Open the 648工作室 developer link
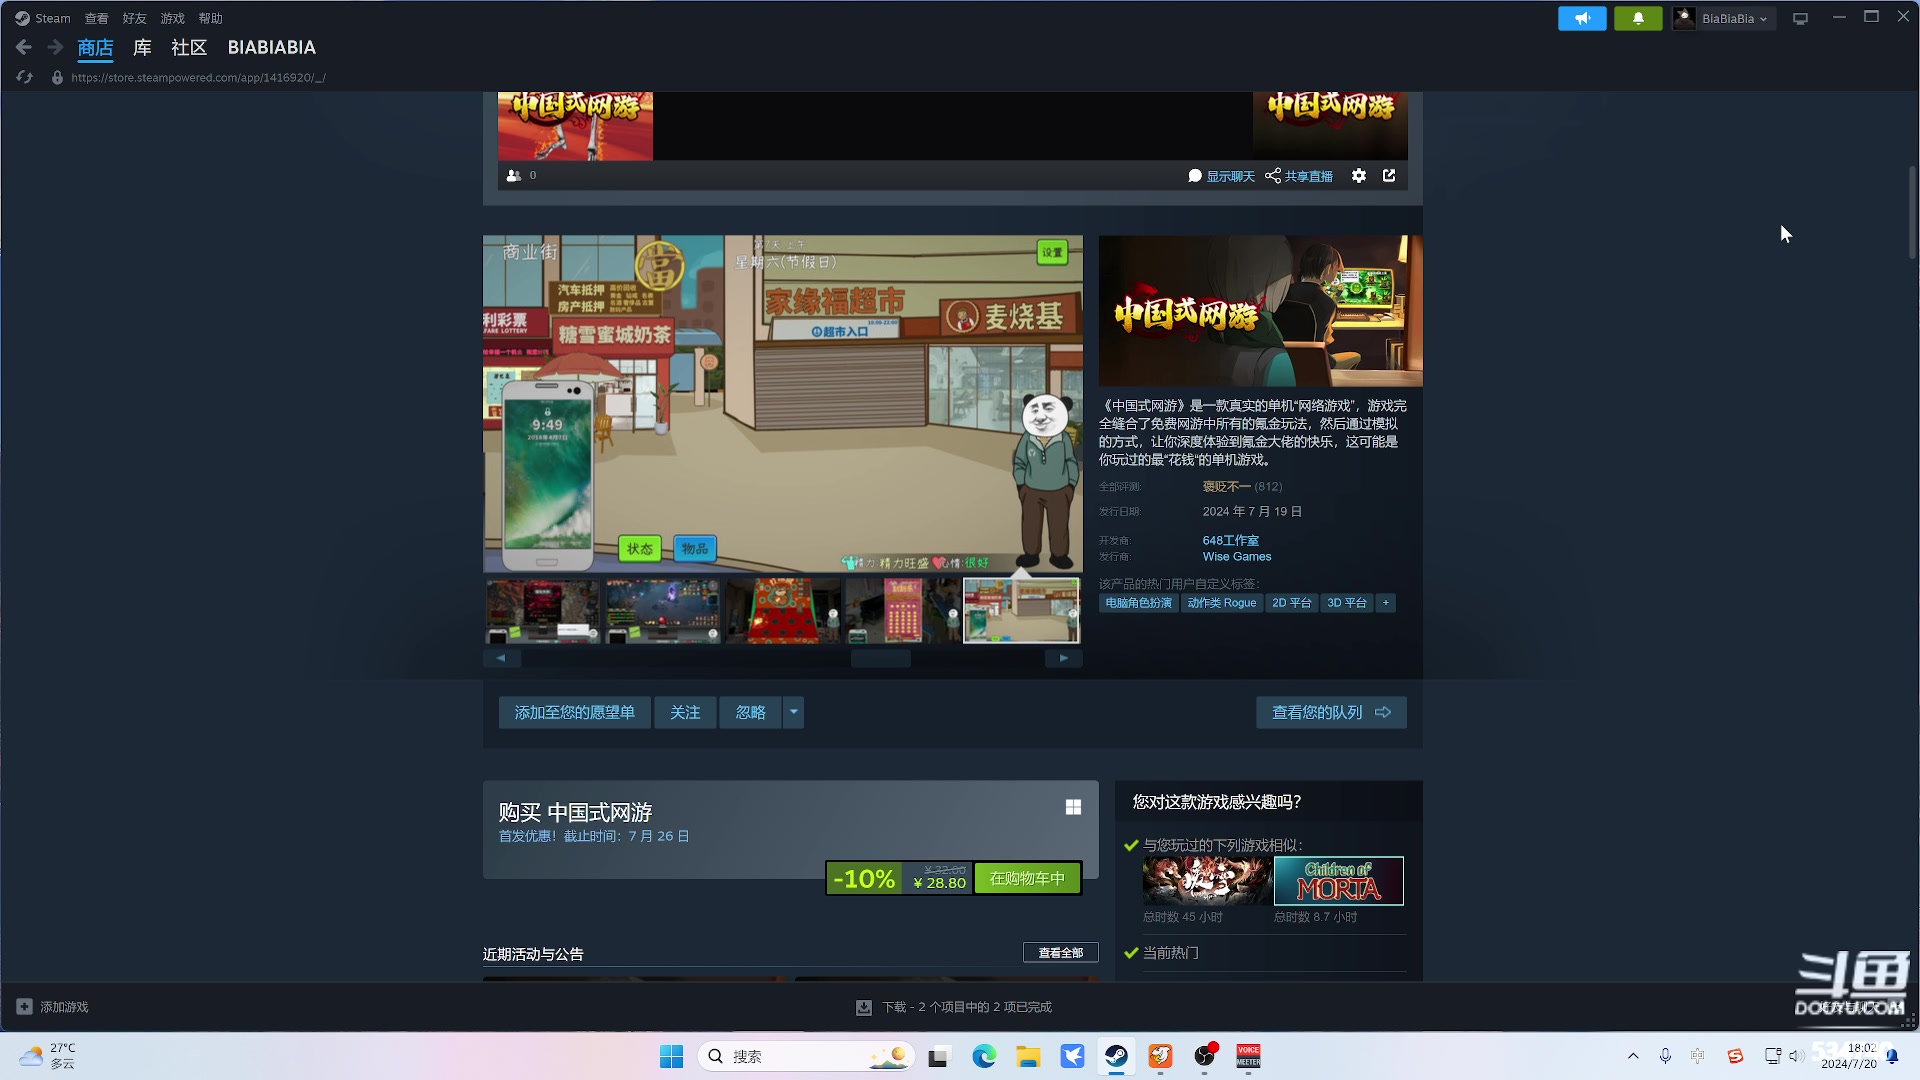 (1230, 540)
